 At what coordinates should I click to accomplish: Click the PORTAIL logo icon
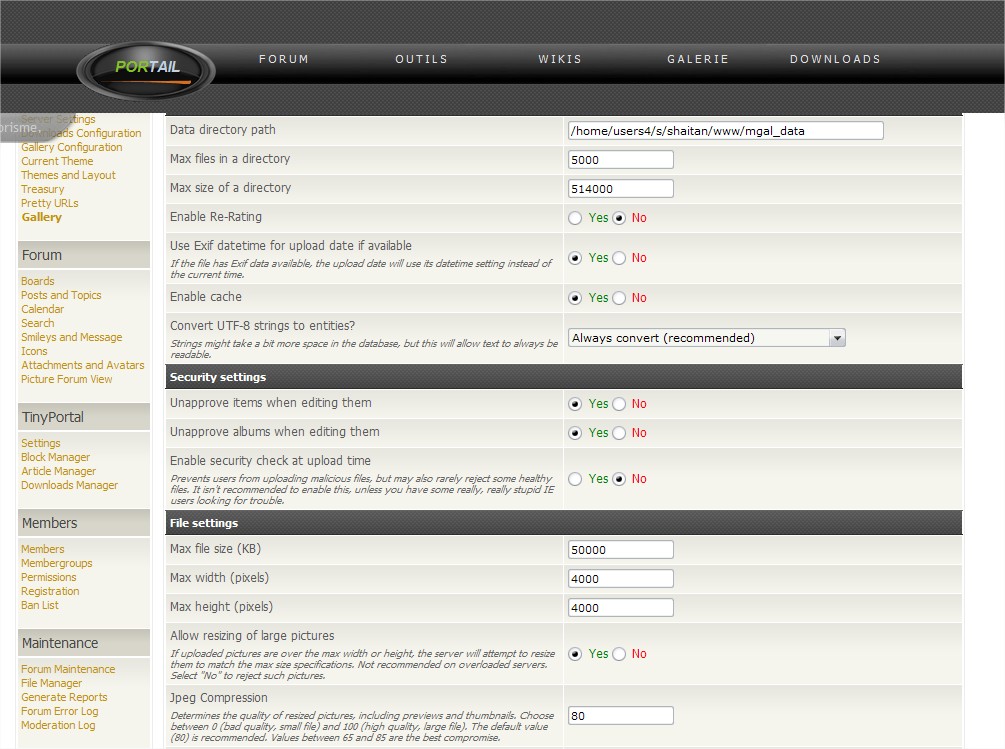[x=146, y=69]
